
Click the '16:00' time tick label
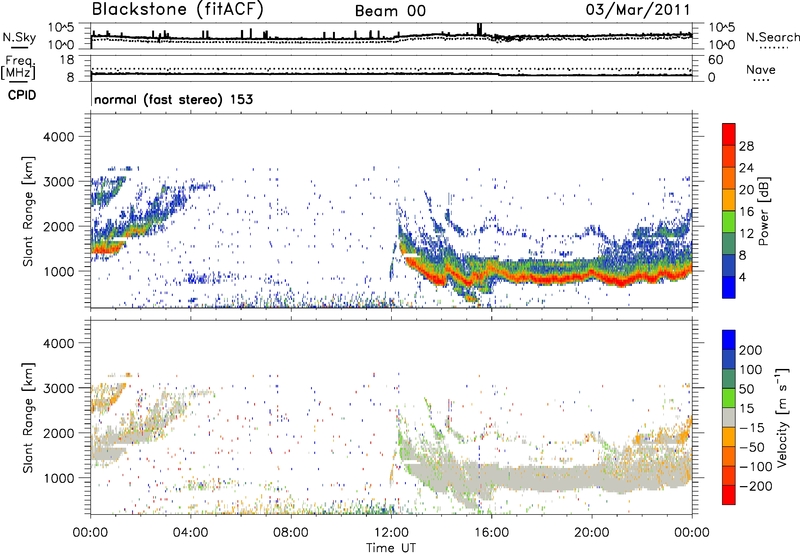[x=491, y=533]
